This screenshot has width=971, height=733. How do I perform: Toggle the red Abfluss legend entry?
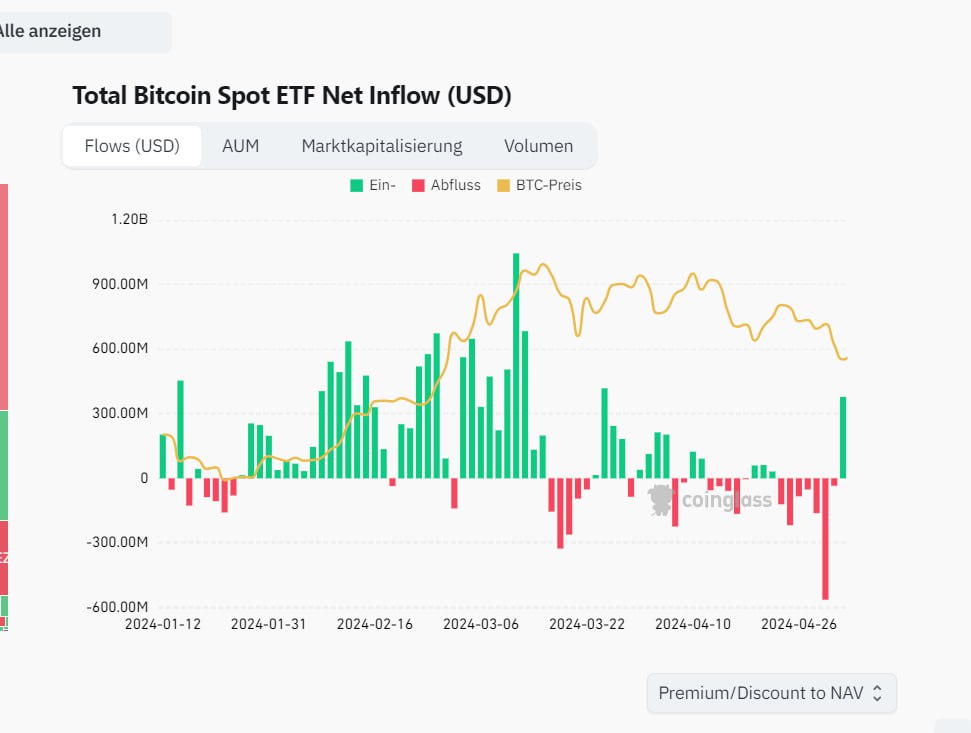click(x=445, y=185)
